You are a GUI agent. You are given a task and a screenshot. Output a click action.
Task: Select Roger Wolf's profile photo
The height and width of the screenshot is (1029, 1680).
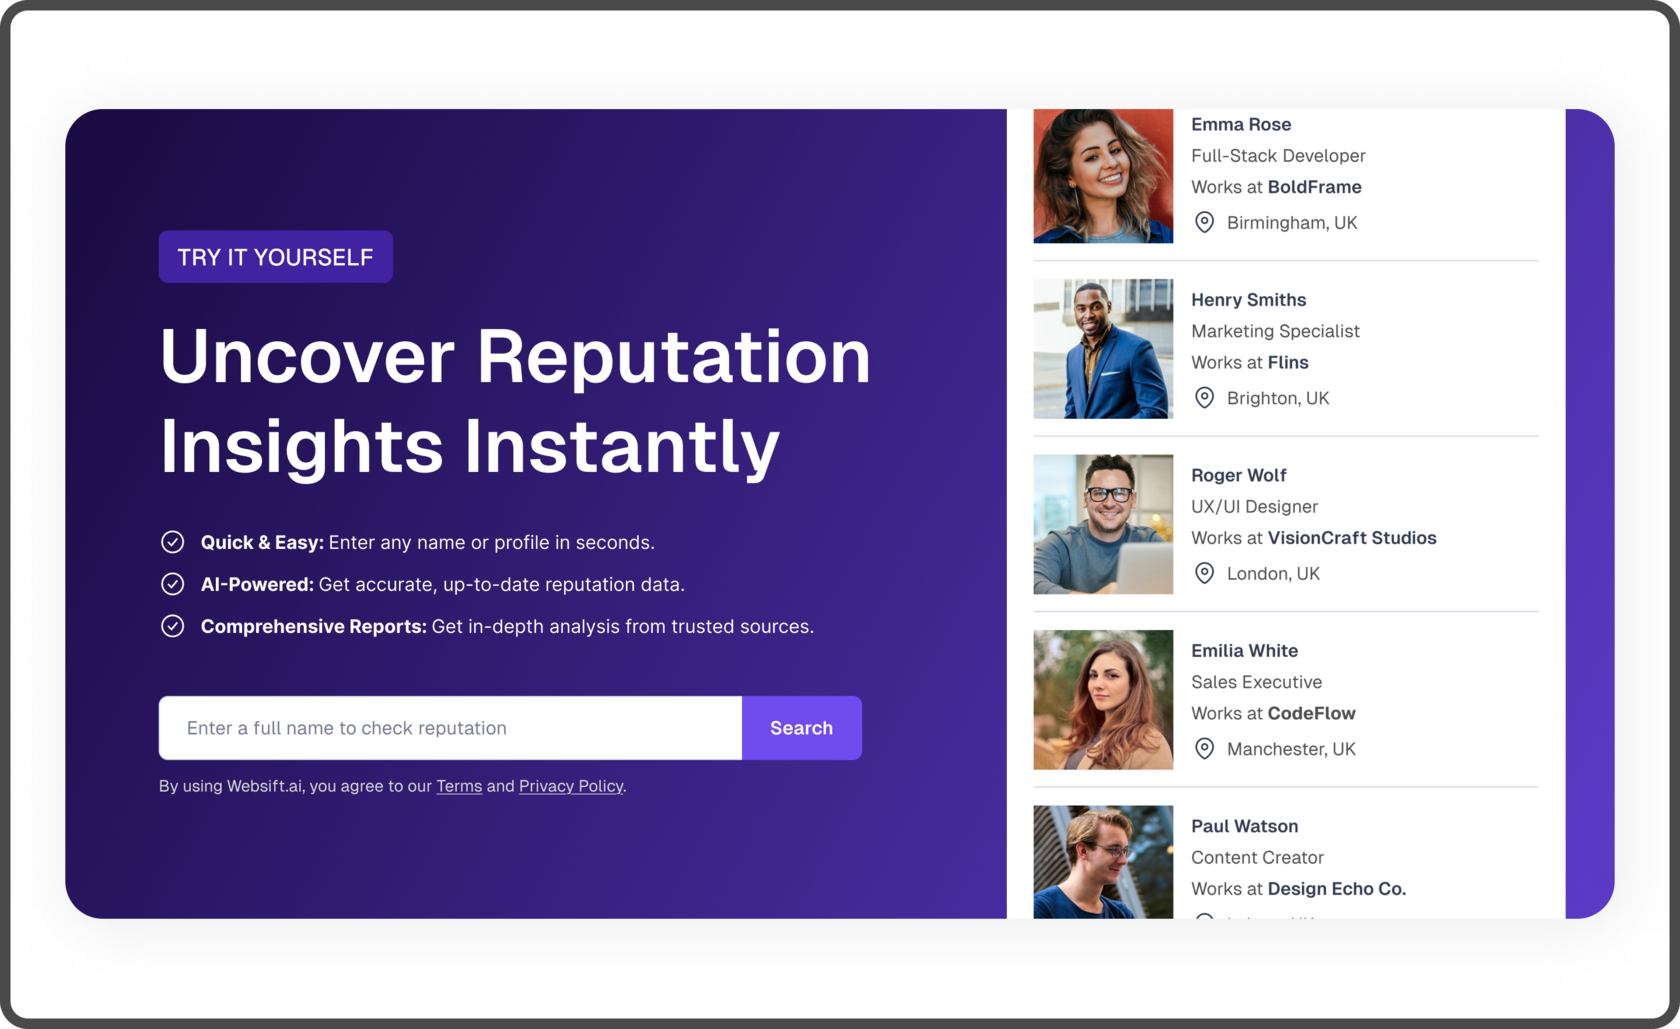1103,524
